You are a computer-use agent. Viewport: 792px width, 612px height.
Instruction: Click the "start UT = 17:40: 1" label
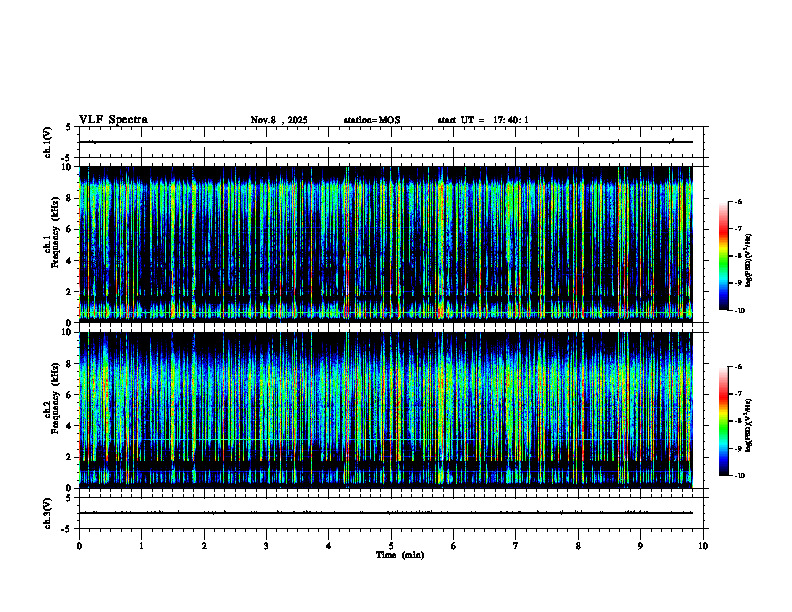click(483, 120)
